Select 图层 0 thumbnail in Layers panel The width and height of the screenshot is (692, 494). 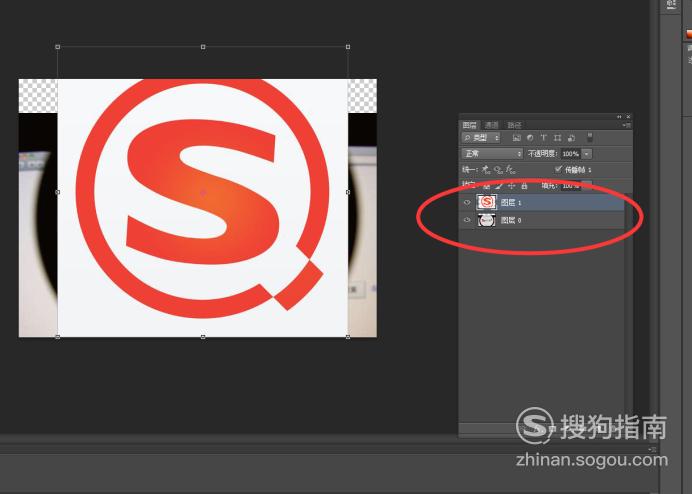point(487,220)
